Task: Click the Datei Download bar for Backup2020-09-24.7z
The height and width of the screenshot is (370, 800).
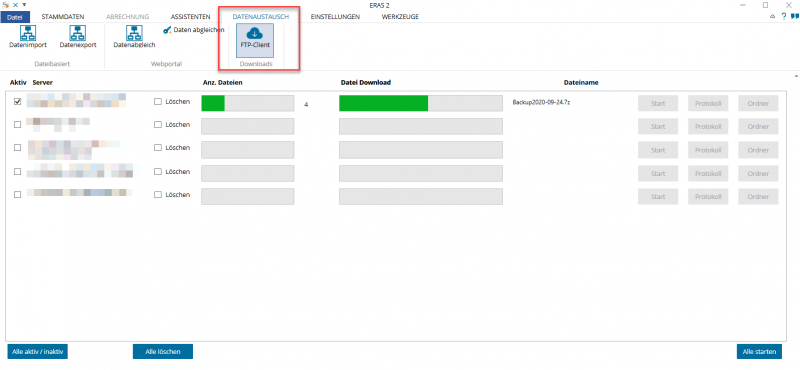Action: (421, 103)
